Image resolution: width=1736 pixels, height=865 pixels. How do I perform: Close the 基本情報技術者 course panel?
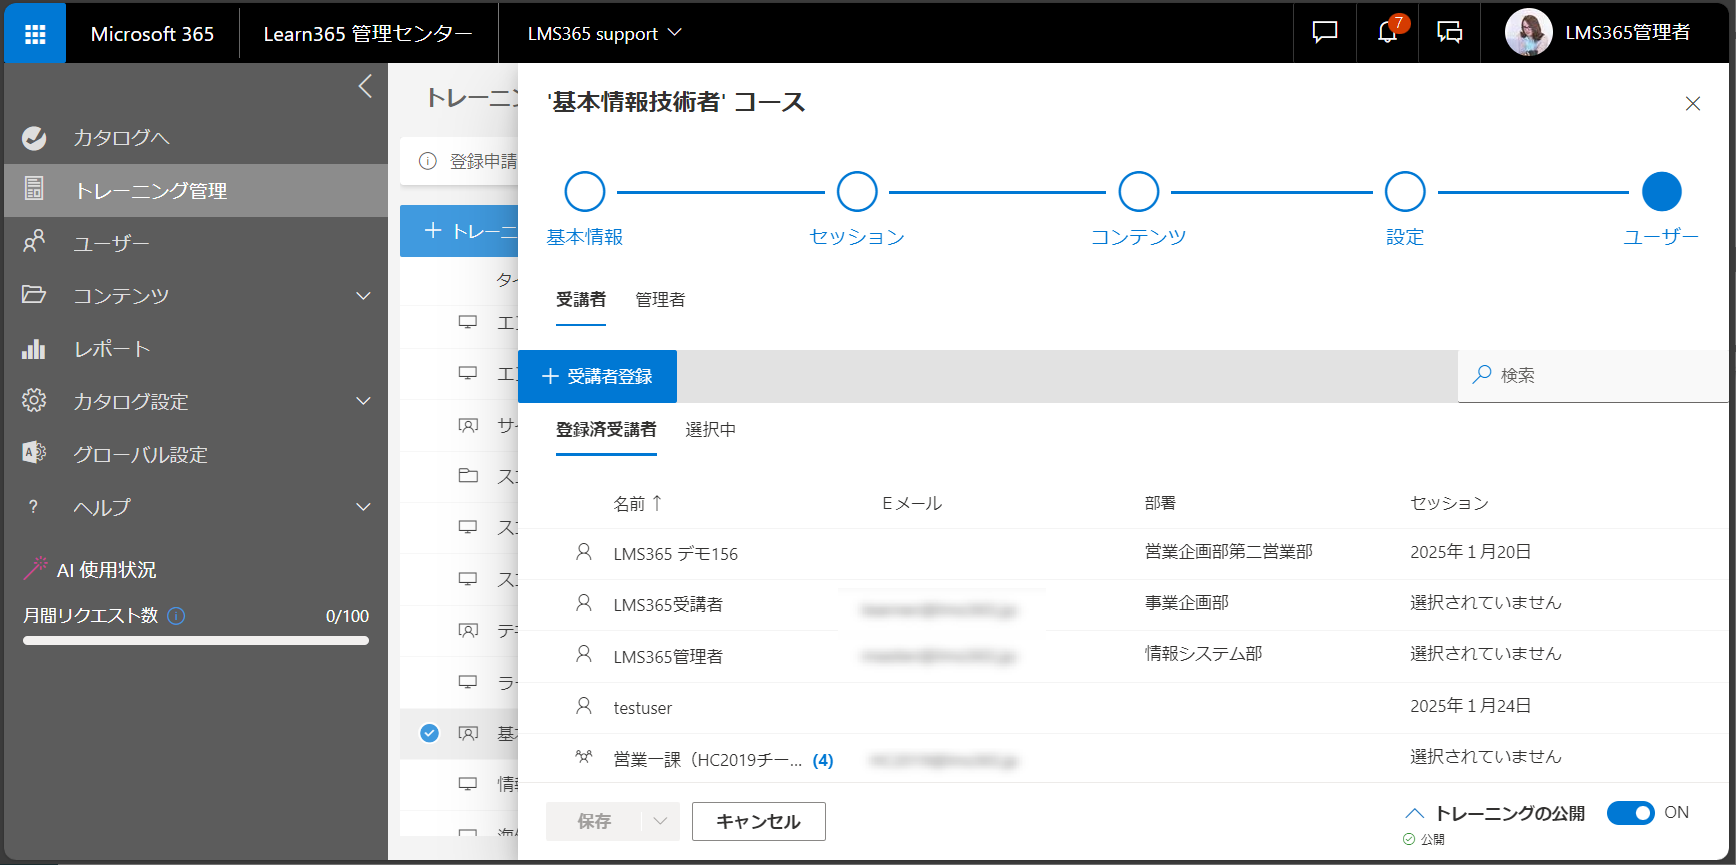(1693, 104)
